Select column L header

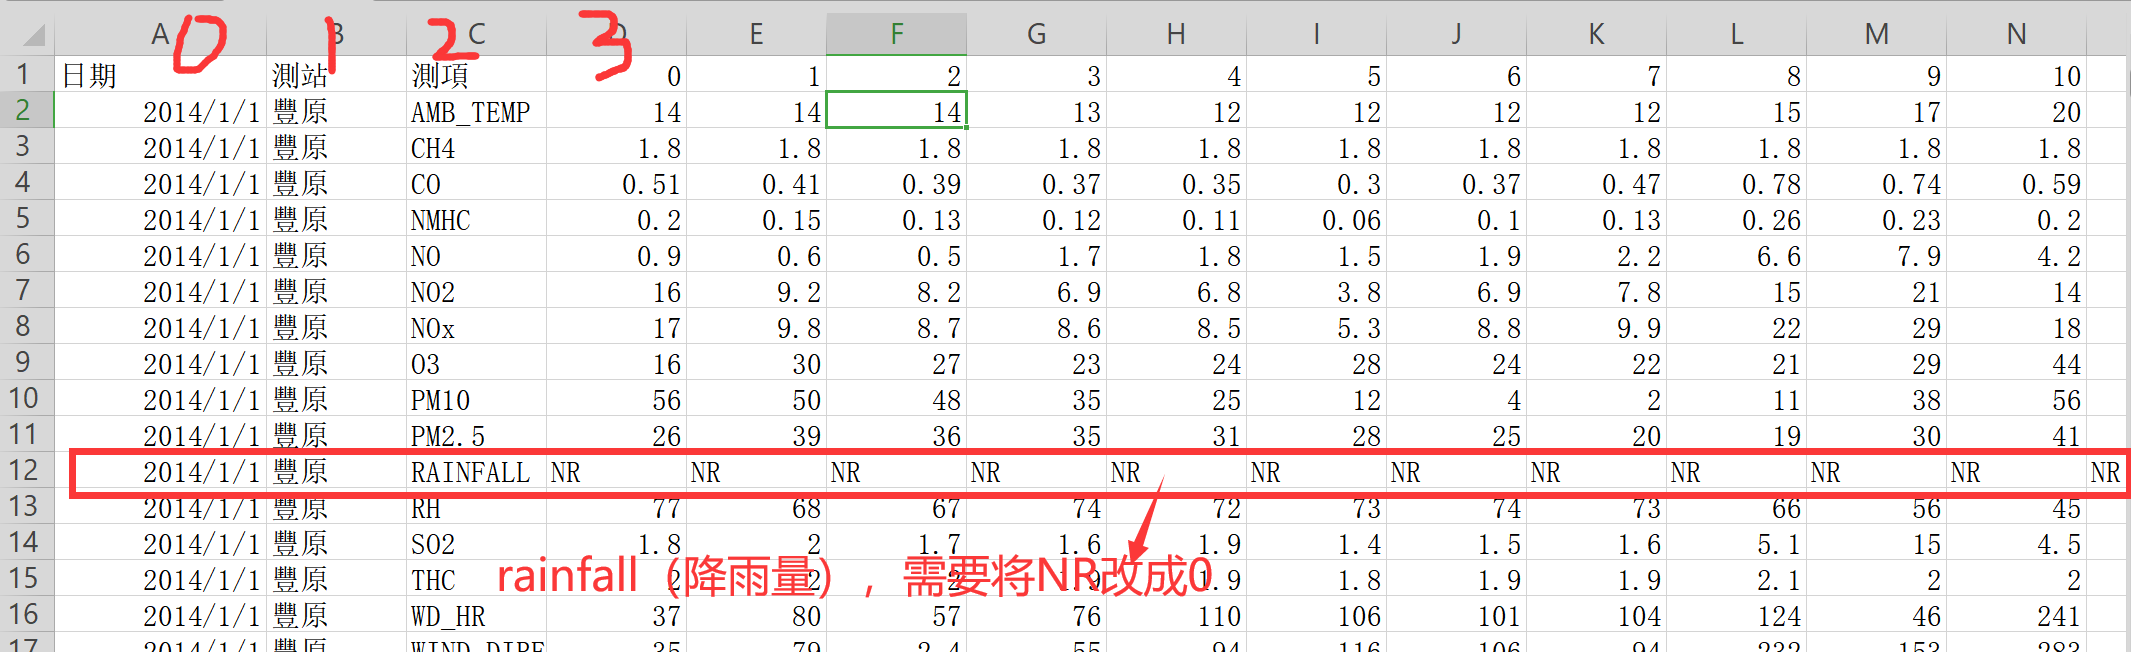pyautogui.click(x=1736, y=34)
